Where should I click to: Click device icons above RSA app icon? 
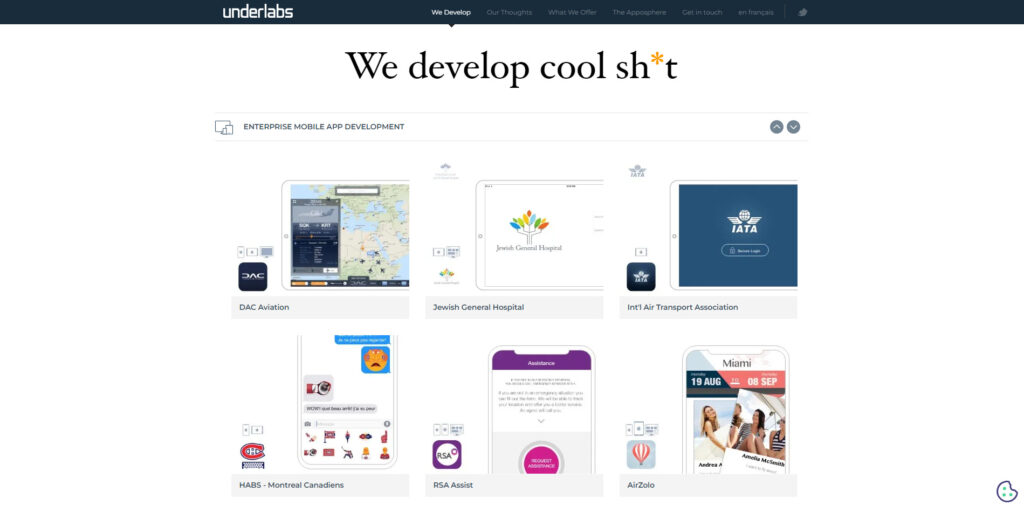pos(448,430)
